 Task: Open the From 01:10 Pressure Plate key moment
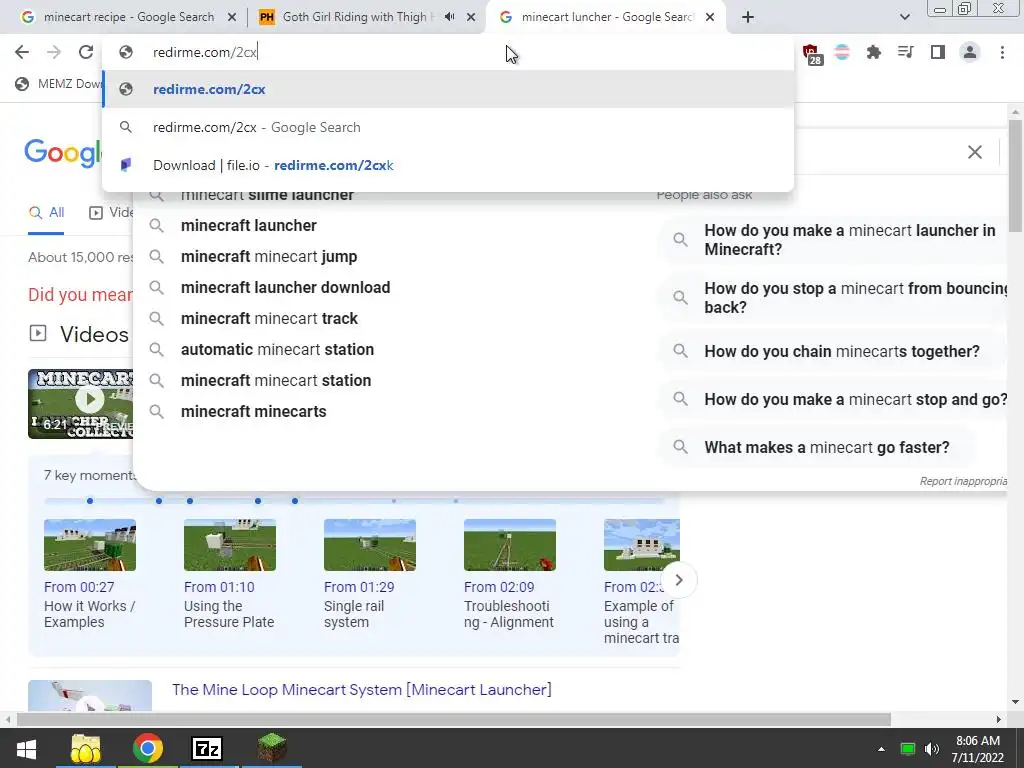230,574
